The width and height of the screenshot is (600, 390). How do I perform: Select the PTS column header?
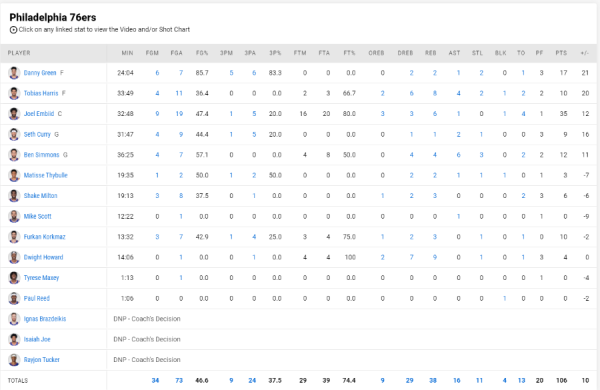pos(561,53)
